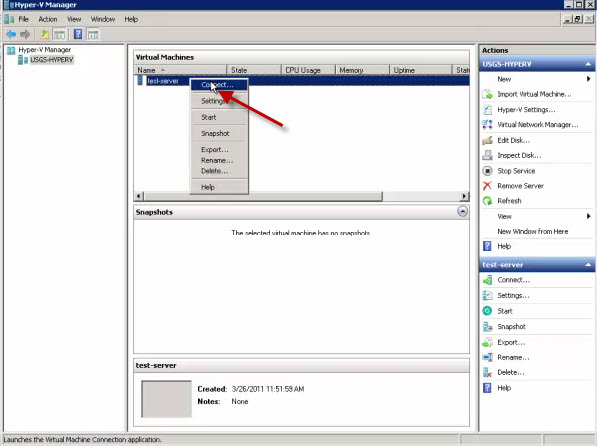The width and height of the screenshot is (597, 446).
Task: Sort by the Name column header
Action: pyautogui.click(x=180, y=70)
